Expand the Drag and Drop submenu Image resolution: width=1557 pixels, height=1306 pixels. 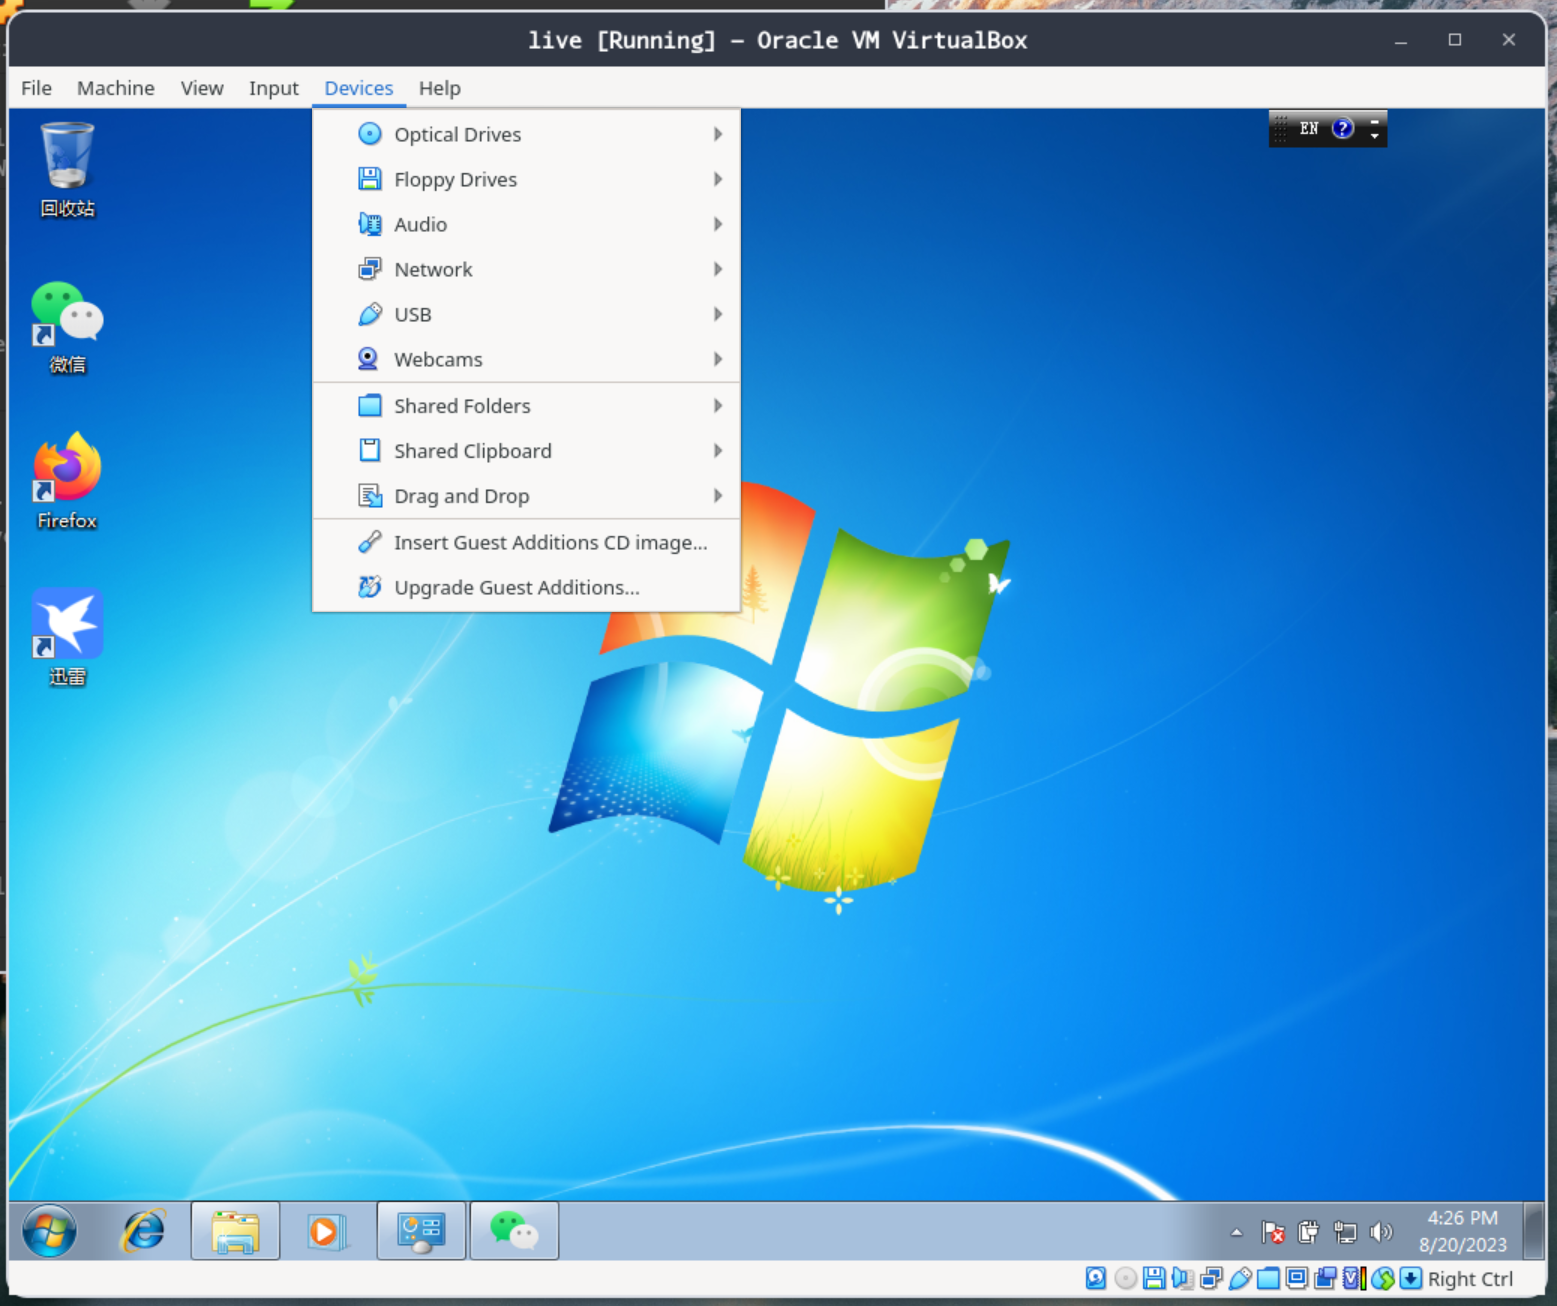pyautogui.click(x=526, y=496)
